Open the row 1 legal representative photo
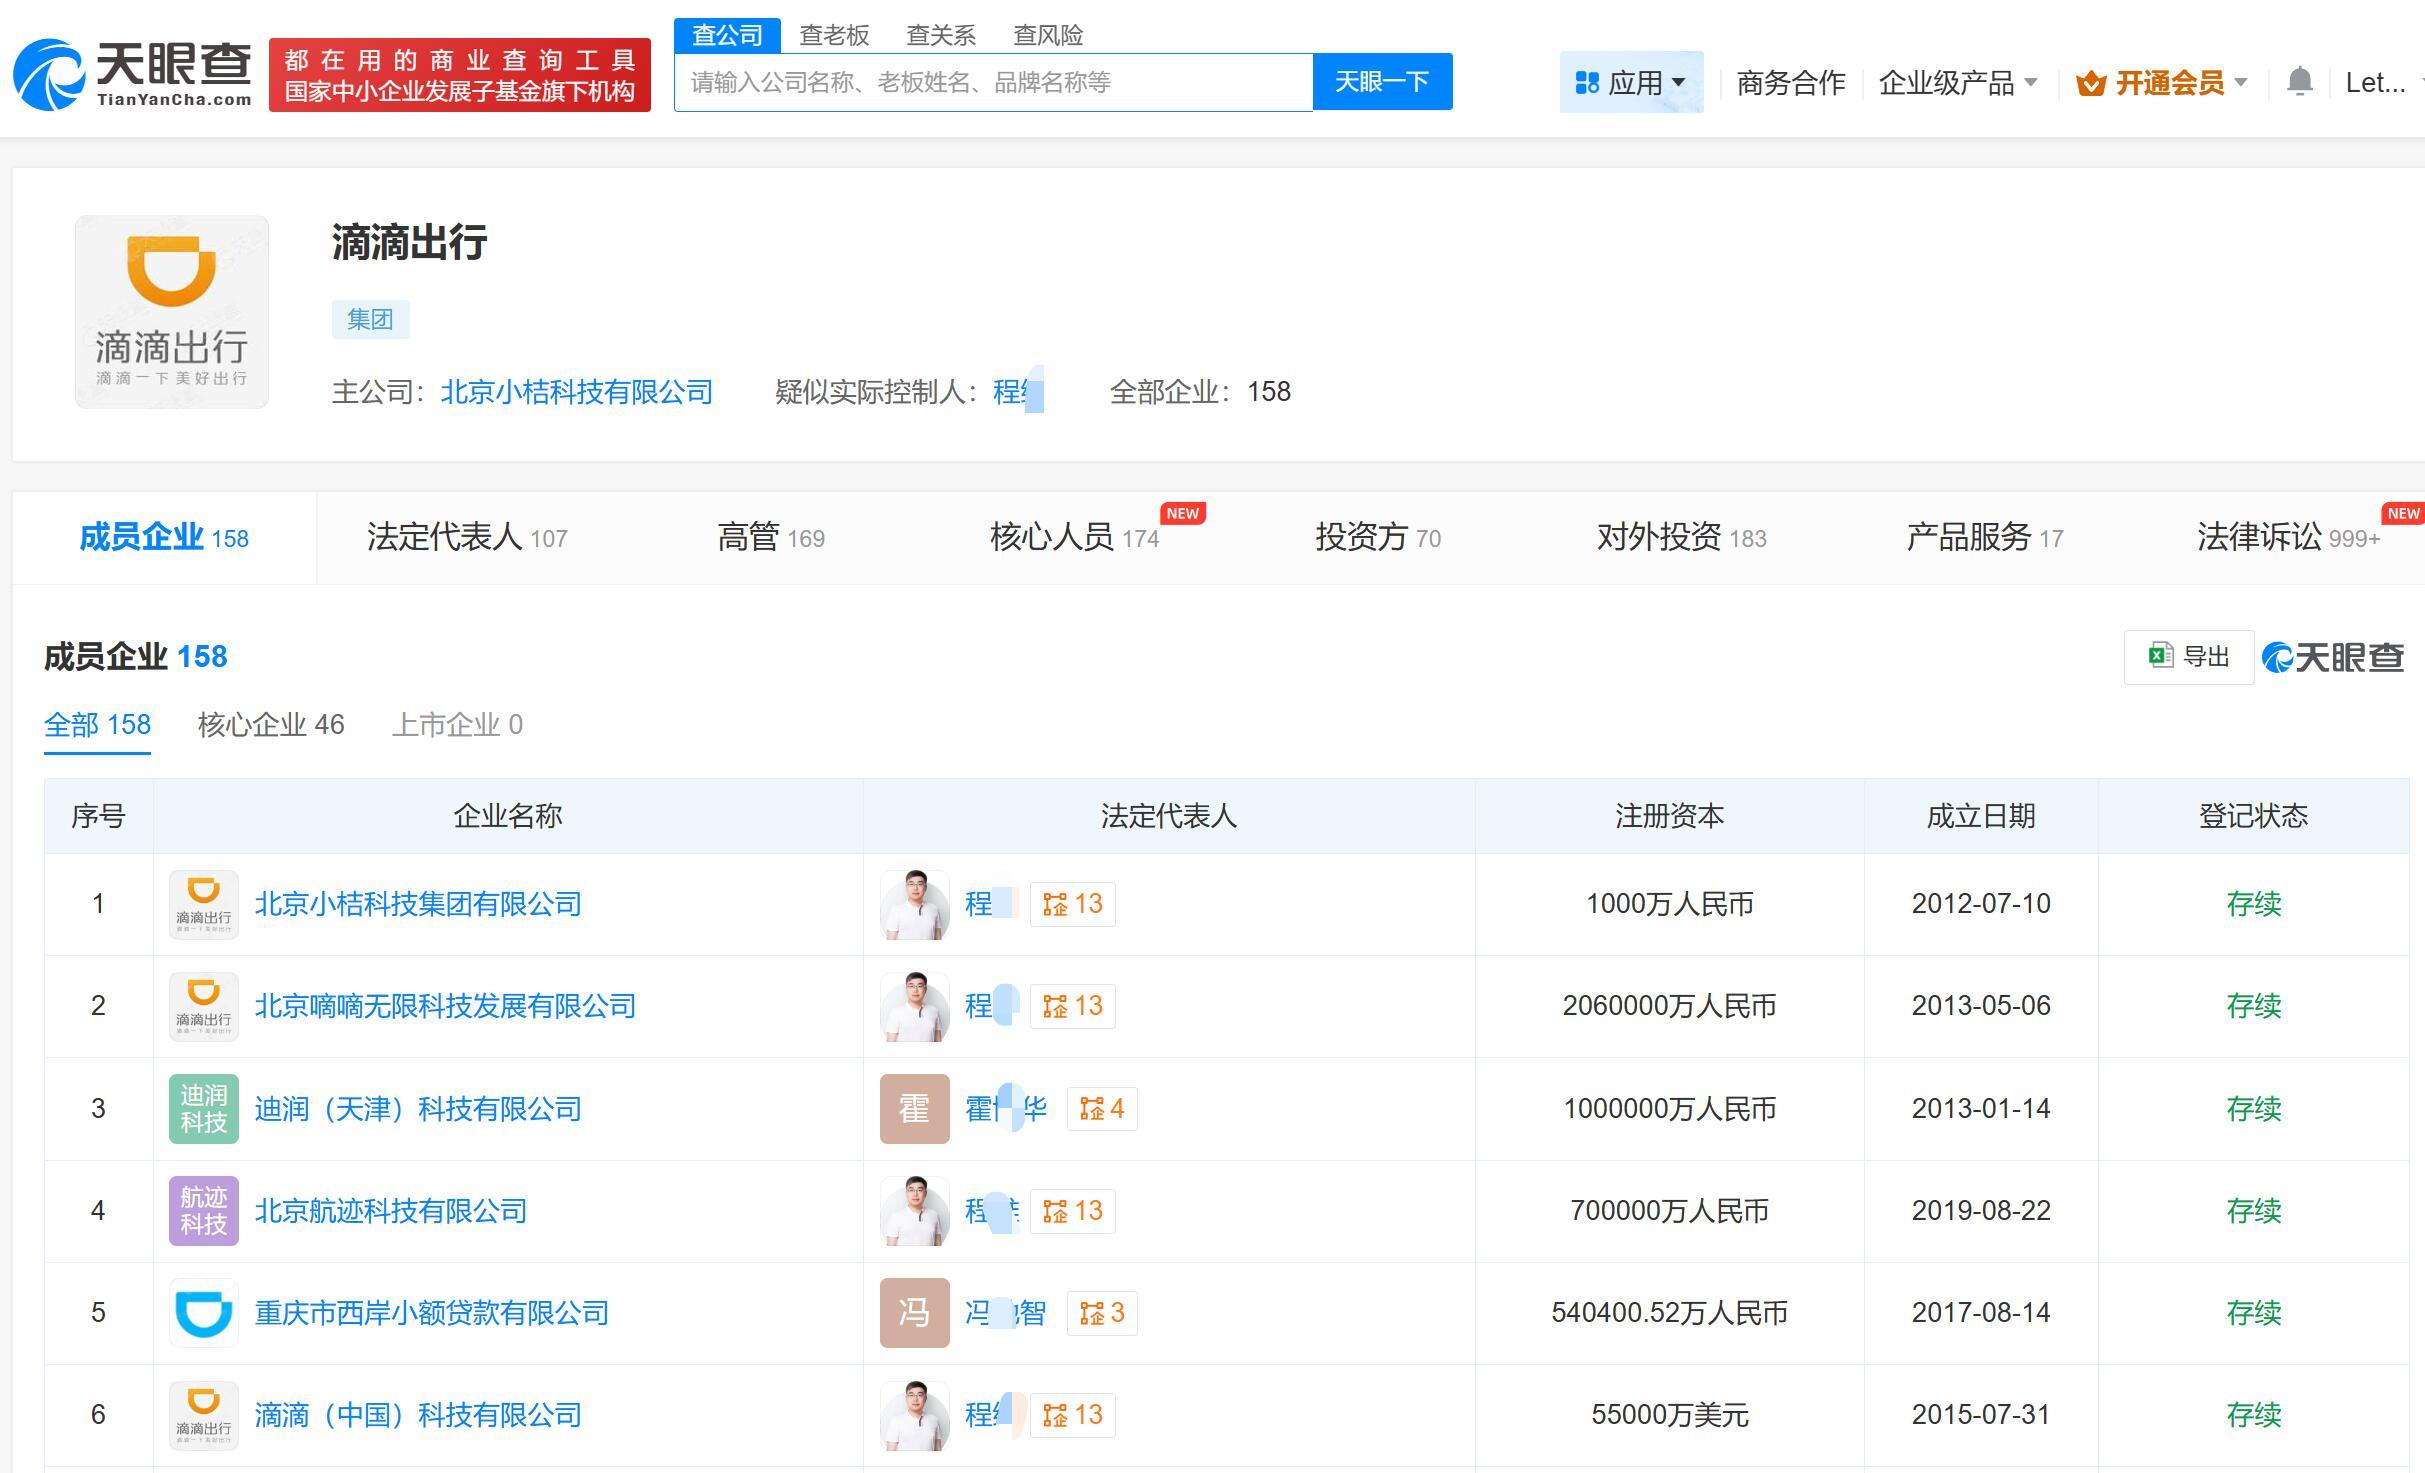 pos(915,904)
